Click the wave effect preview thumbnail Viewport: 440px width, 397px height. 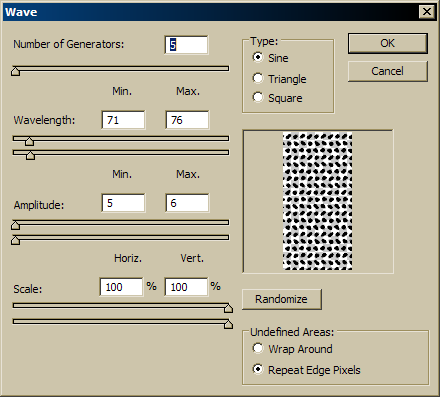(318, 201)
